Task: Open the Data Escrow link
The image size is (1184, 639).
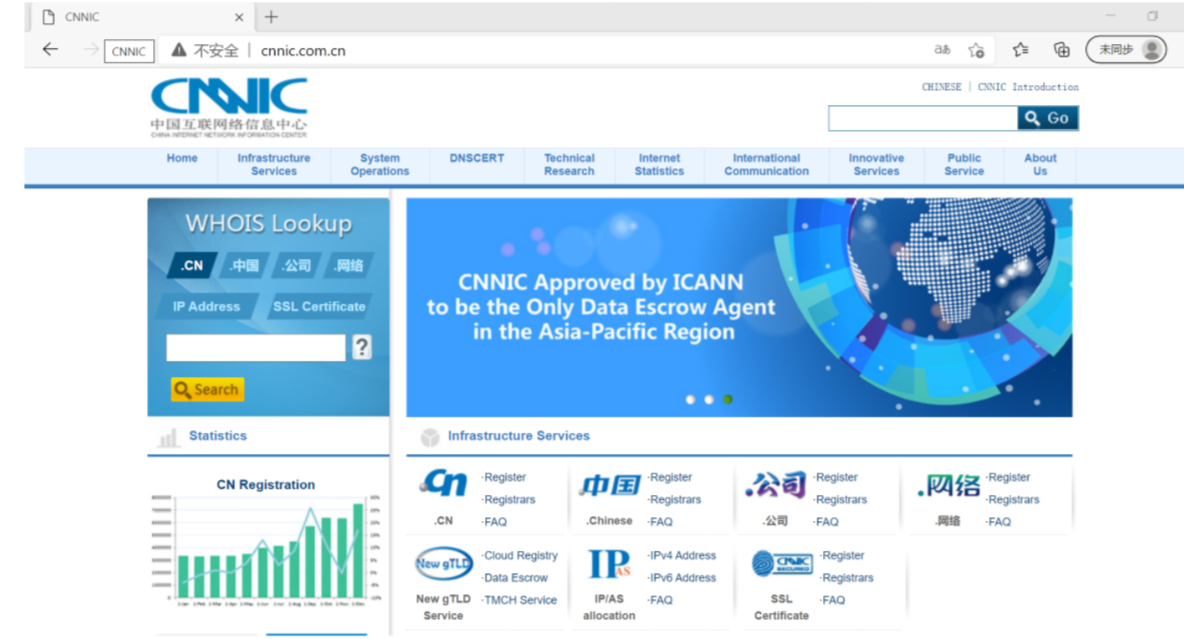Action: 516,578
